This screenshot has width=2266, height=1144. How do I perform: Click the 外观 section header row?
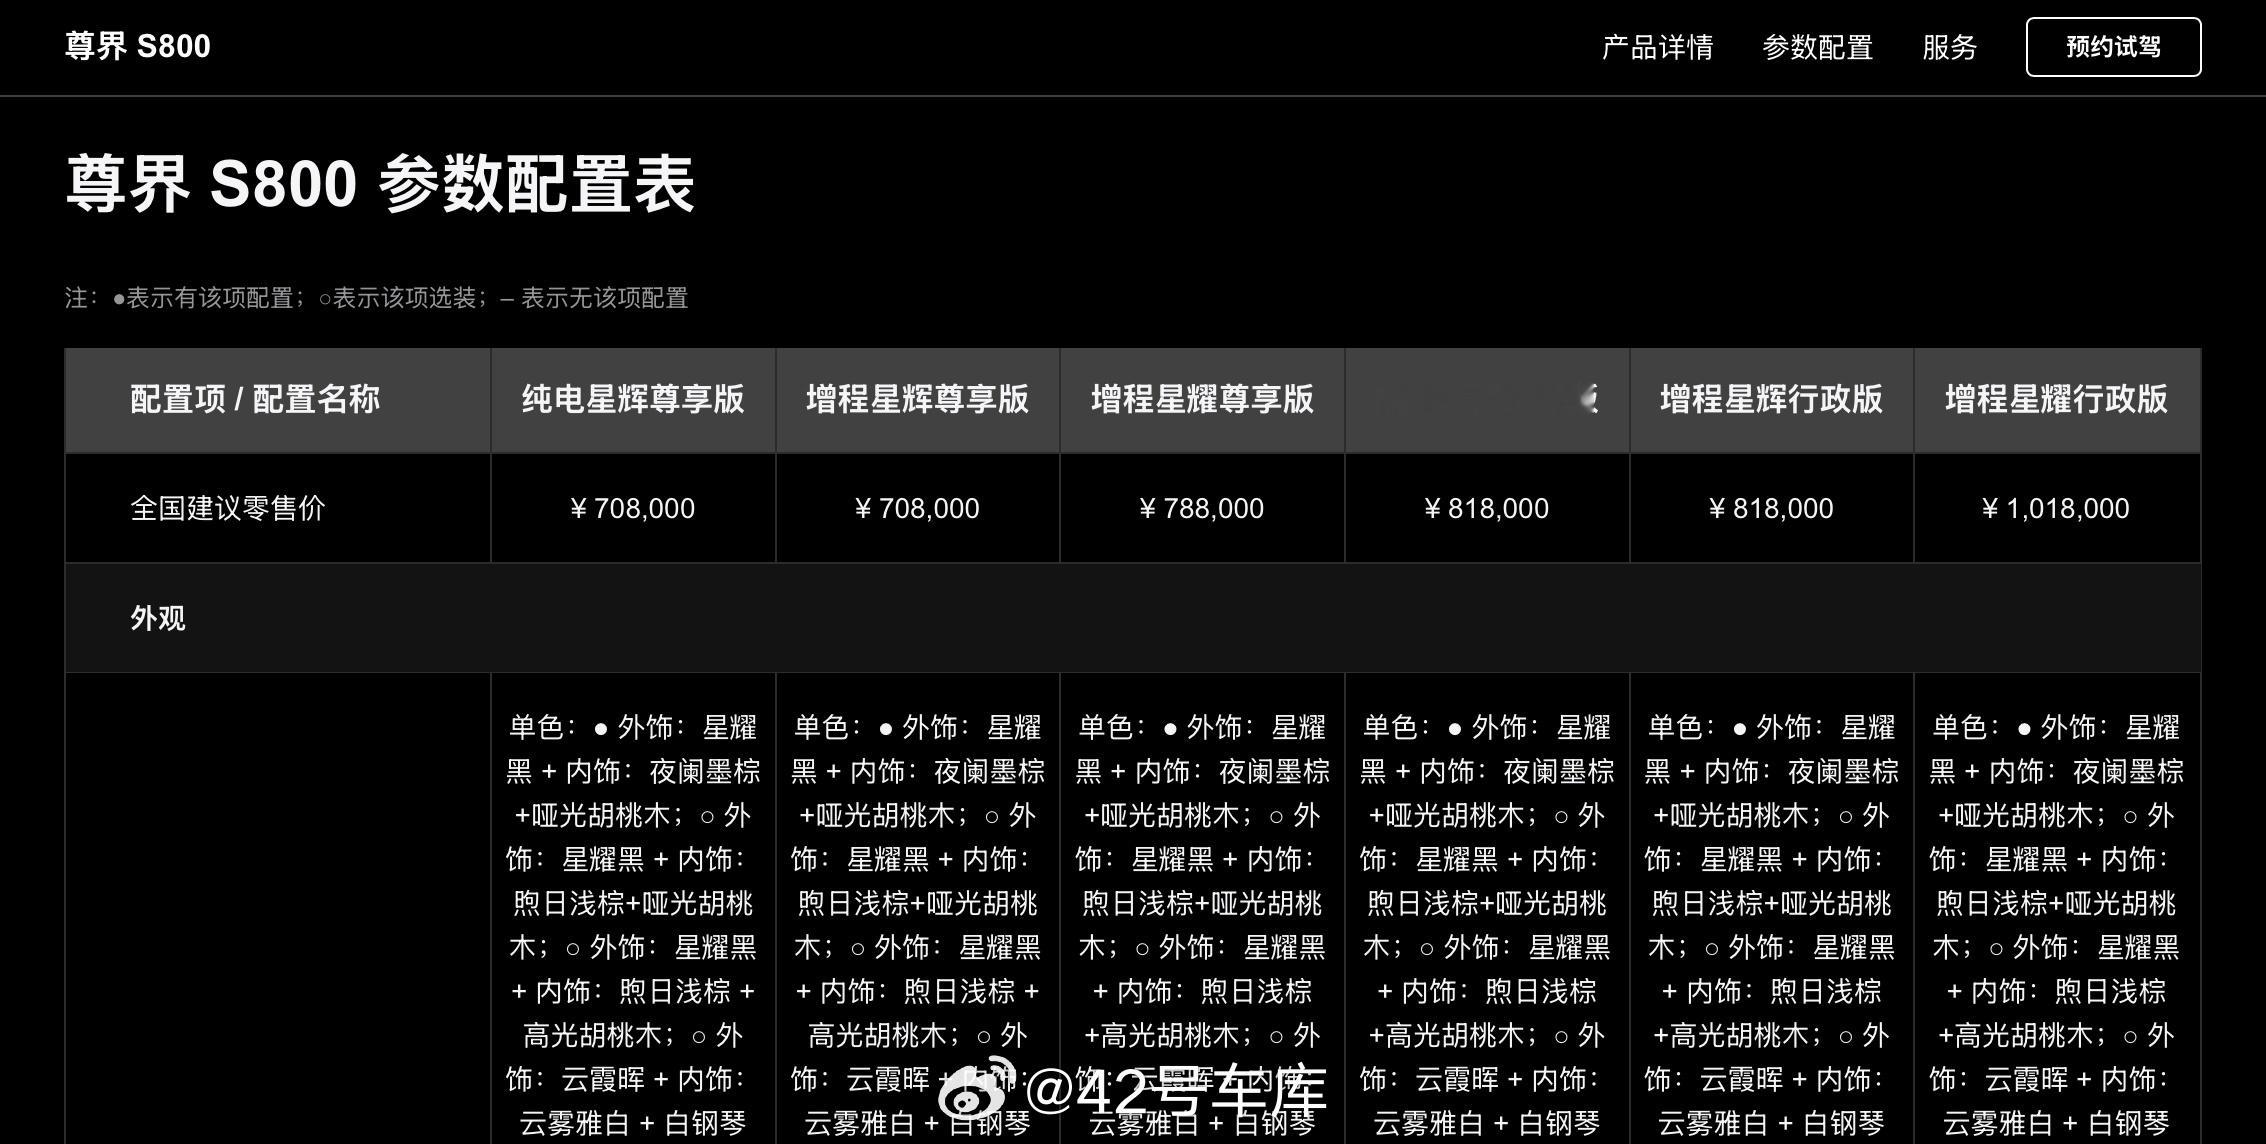(1133, 618)
